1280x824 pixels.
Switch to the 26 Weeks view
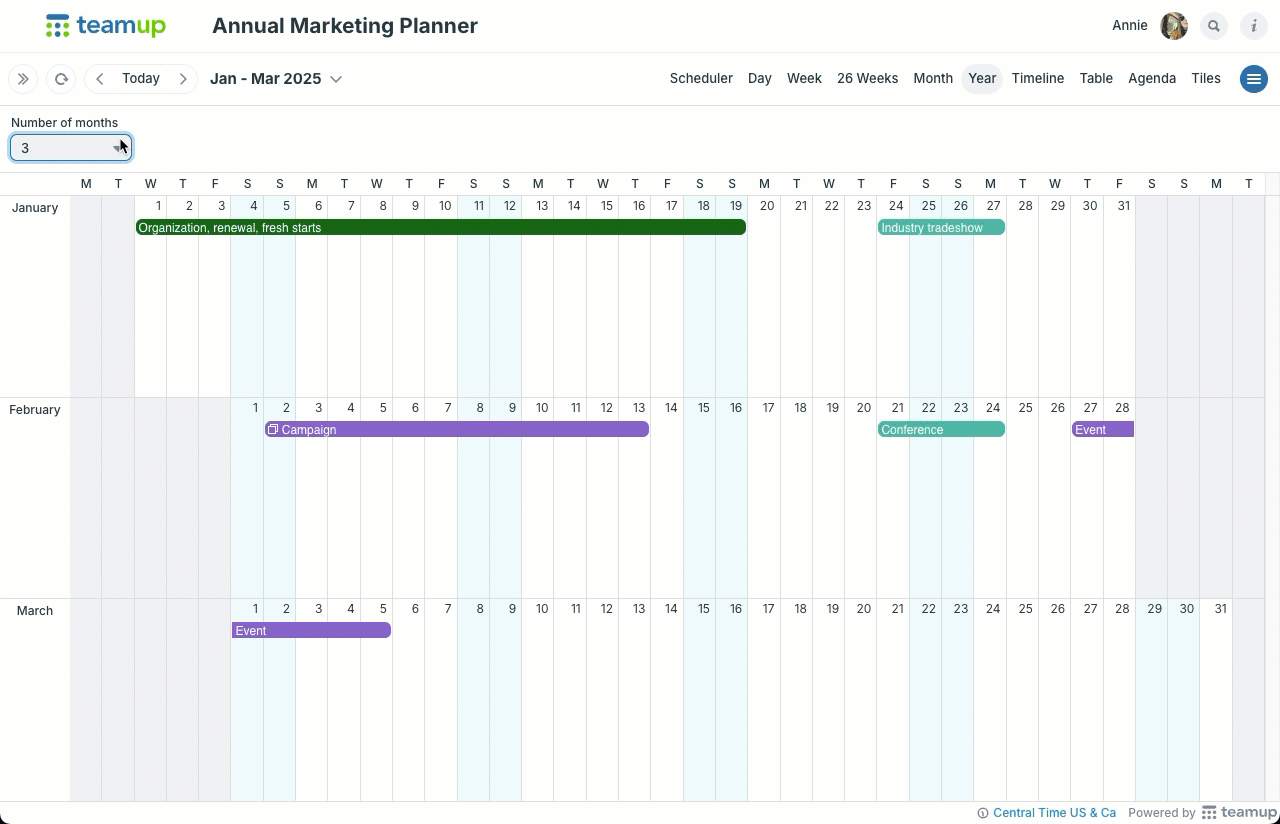867,79
